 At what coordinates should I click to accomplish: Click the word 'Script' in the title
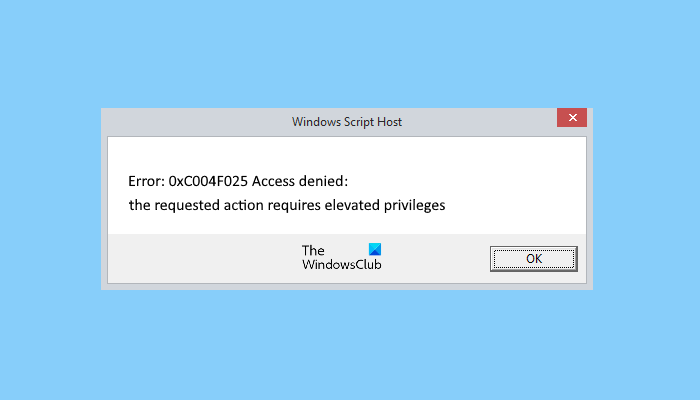coord(356,122)
